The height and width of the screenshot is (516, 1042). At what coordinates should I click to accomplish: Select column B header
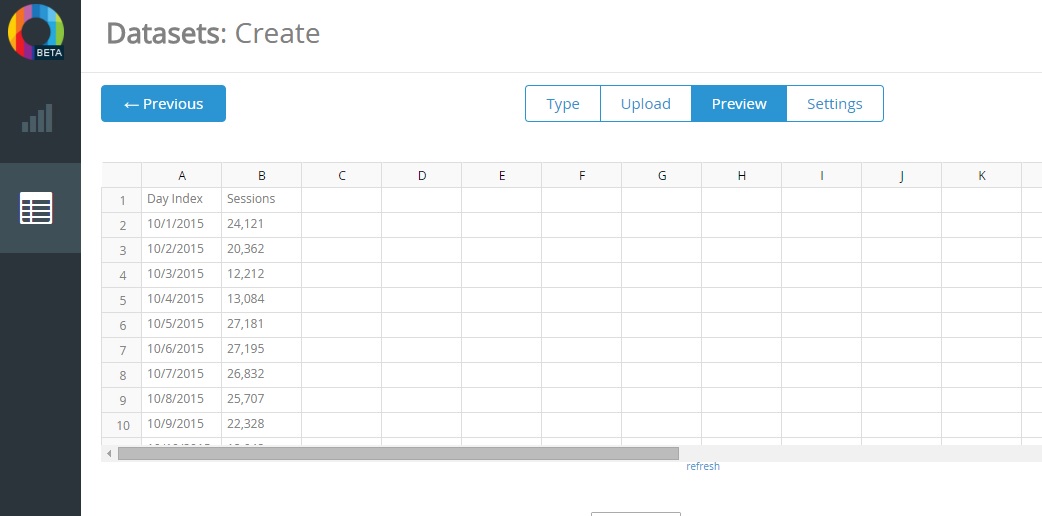point(261,175)
